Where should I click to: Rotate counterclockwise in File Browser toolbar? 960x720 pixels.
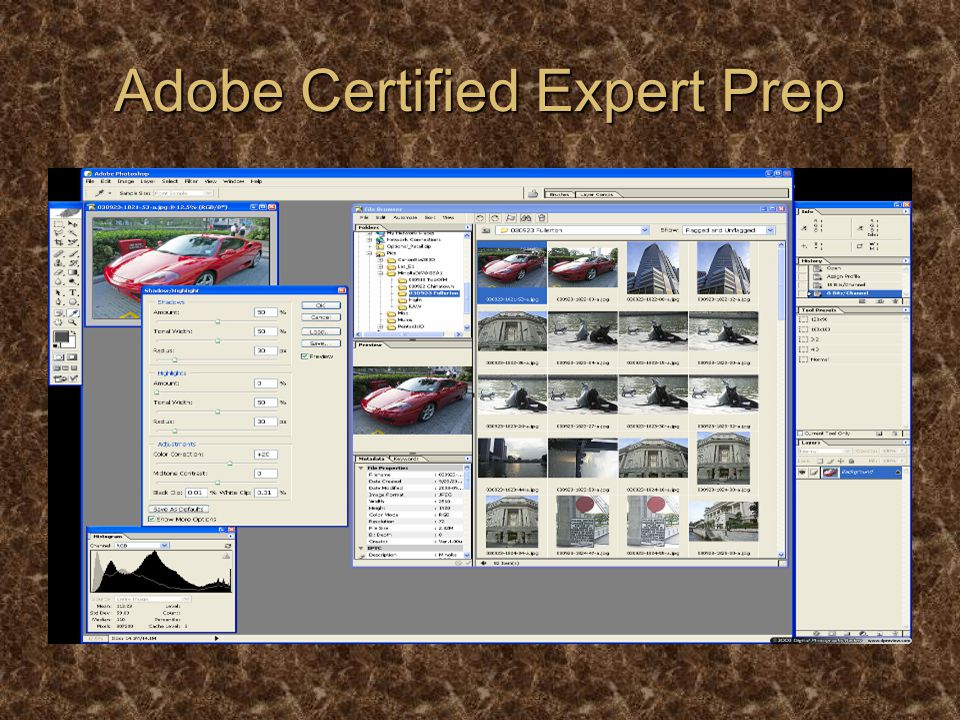pos(480,218)
